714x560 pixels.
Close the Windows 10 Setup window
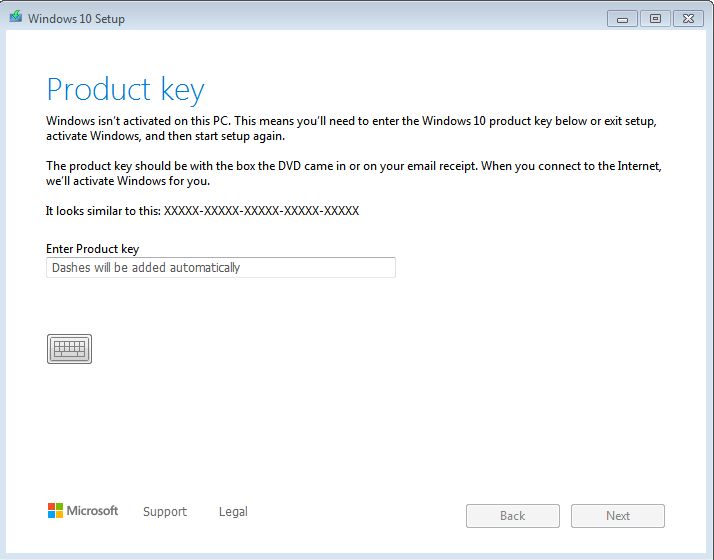[688, 19]
